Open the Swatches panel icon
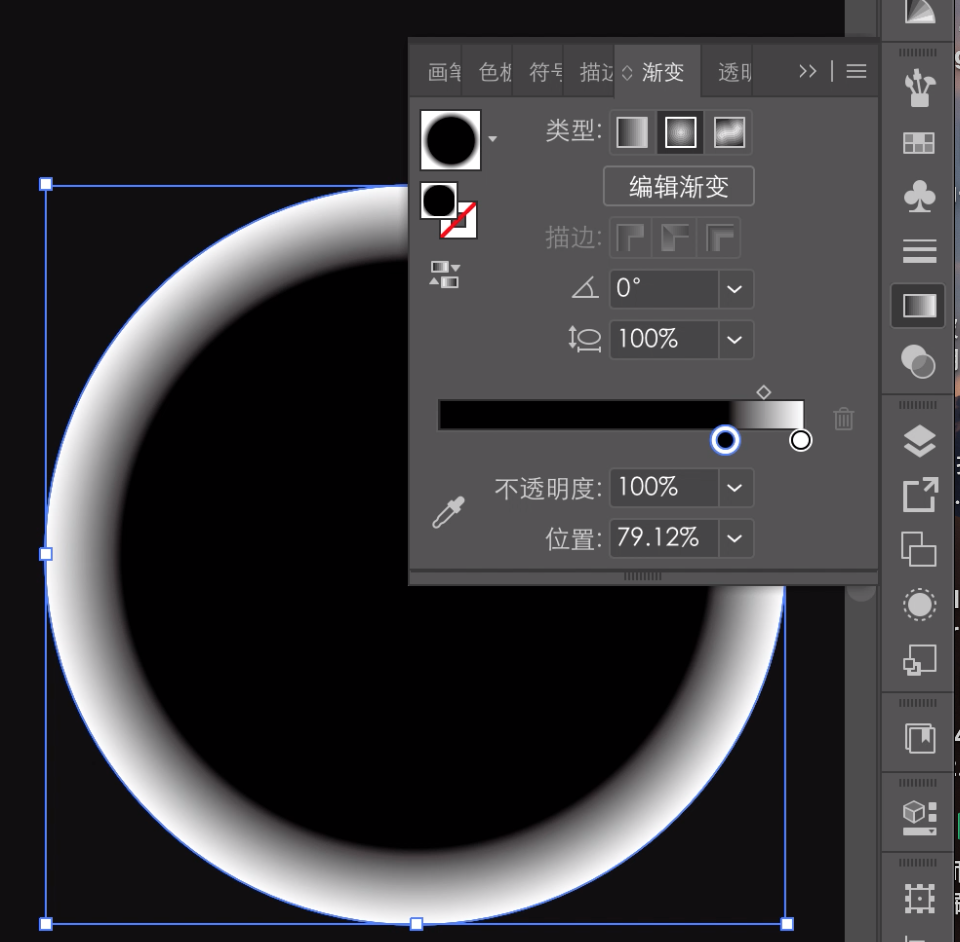This screenshot has width=960, height=942. coord(919,143)
